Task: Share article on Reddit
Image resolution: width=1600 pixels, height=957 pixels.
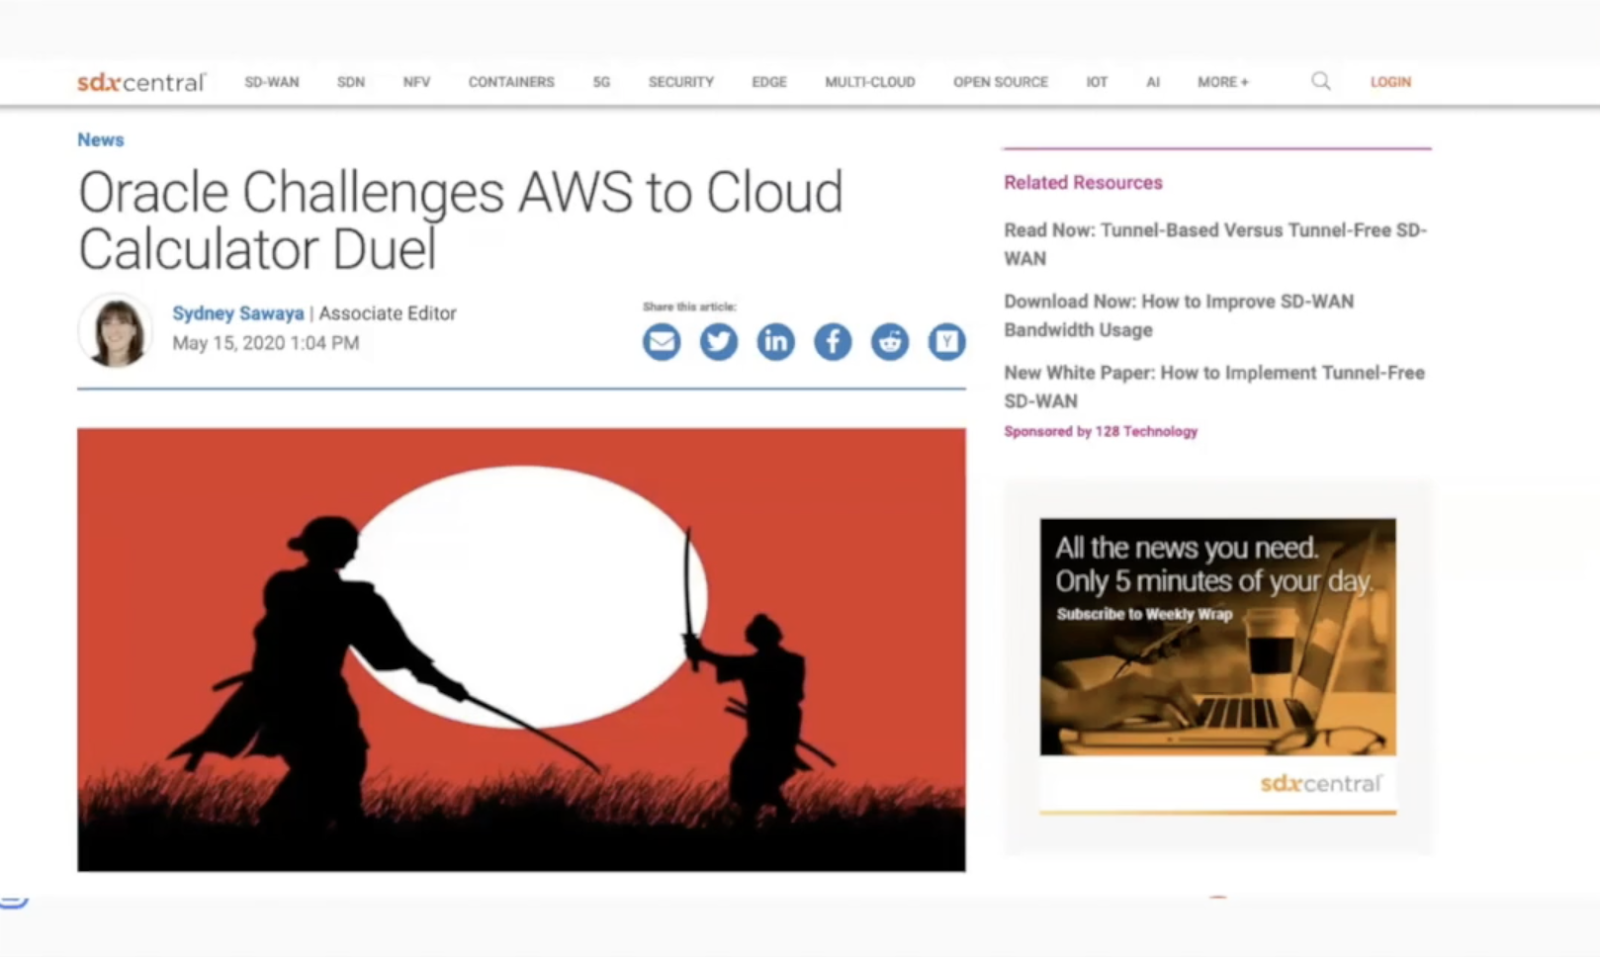Action: [889, 342]
